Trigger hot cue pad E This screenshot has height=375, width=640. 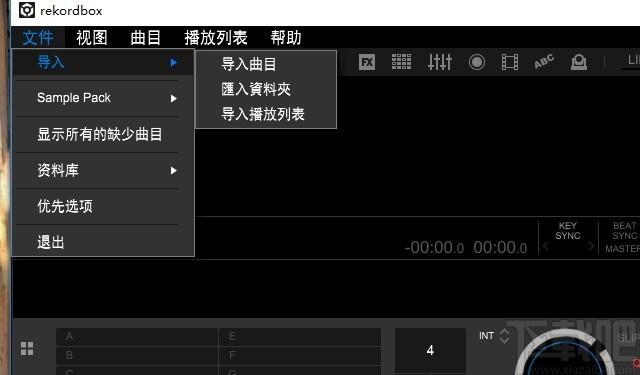pos(300,337)
